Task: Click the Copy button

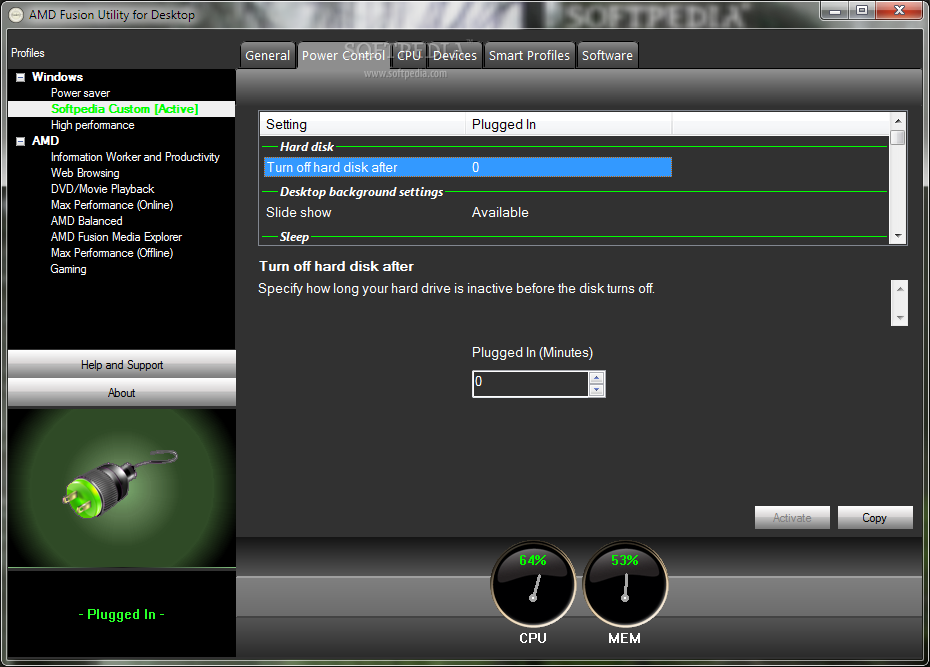Action: (875, 518)
